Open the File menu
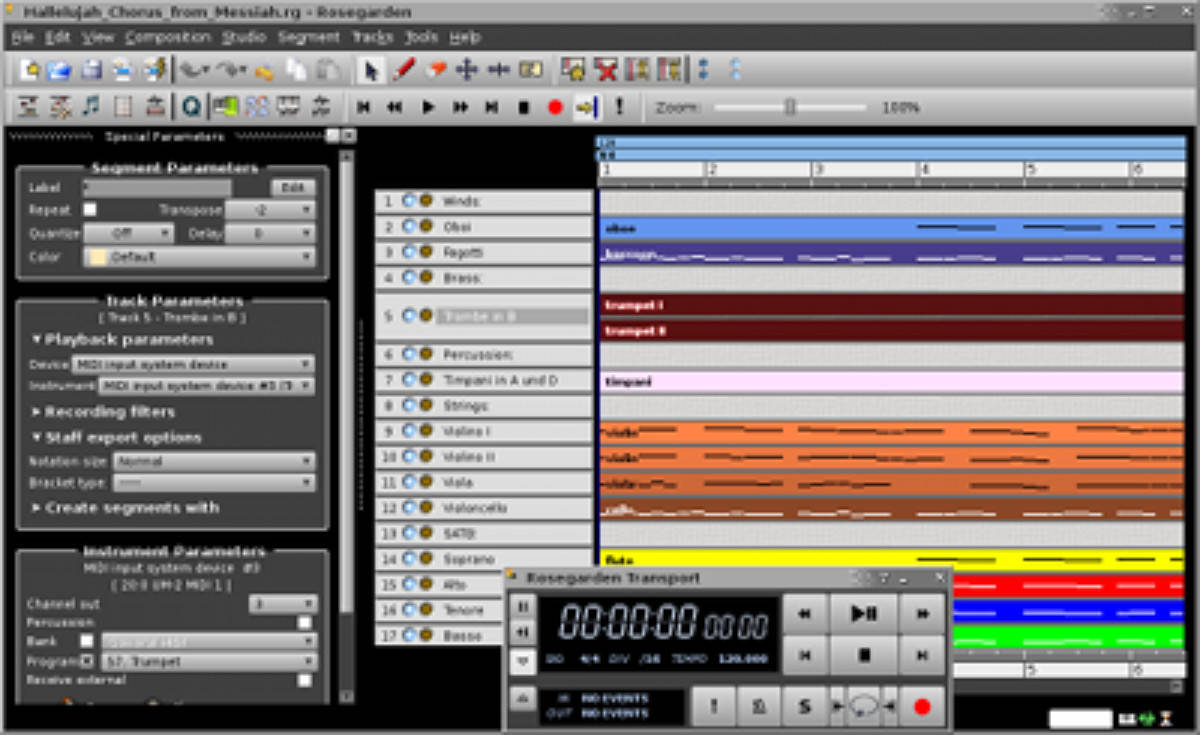 click(22, 37)
